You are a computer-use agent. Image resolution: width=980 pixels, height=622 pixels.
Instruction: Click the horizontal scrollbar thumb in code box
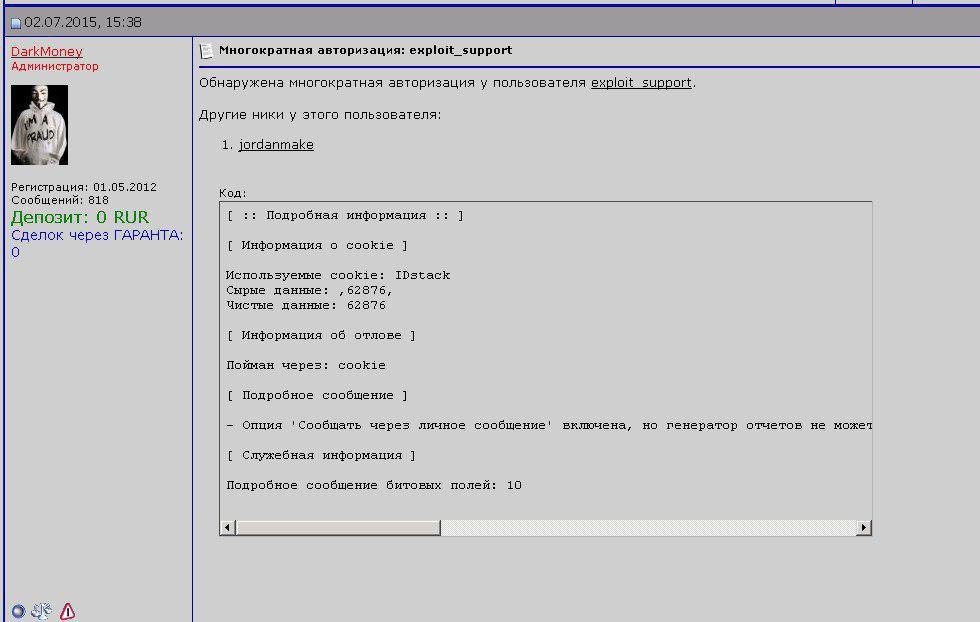338,528
